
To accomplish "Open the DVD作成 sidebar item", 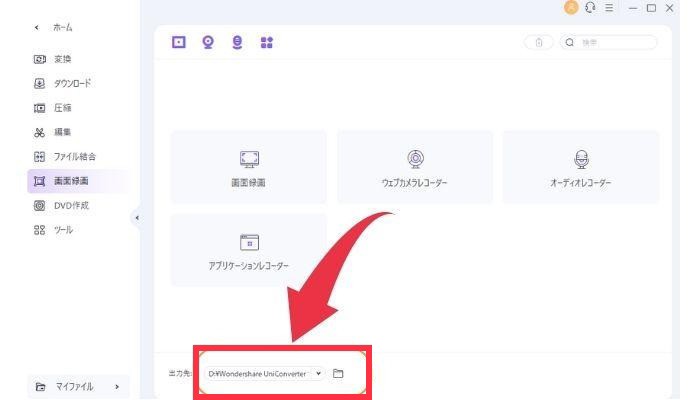I will [x=71, y=205].
